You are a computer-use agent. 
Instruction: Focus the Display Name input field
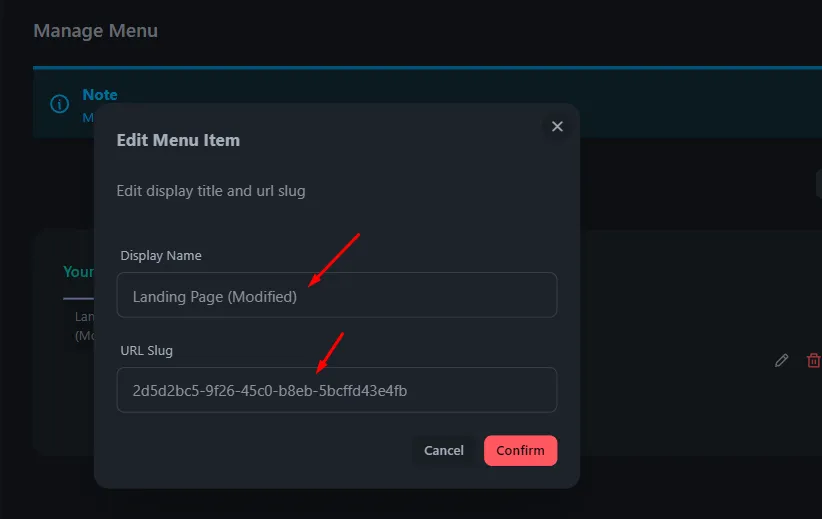click(x=337, y=295)
